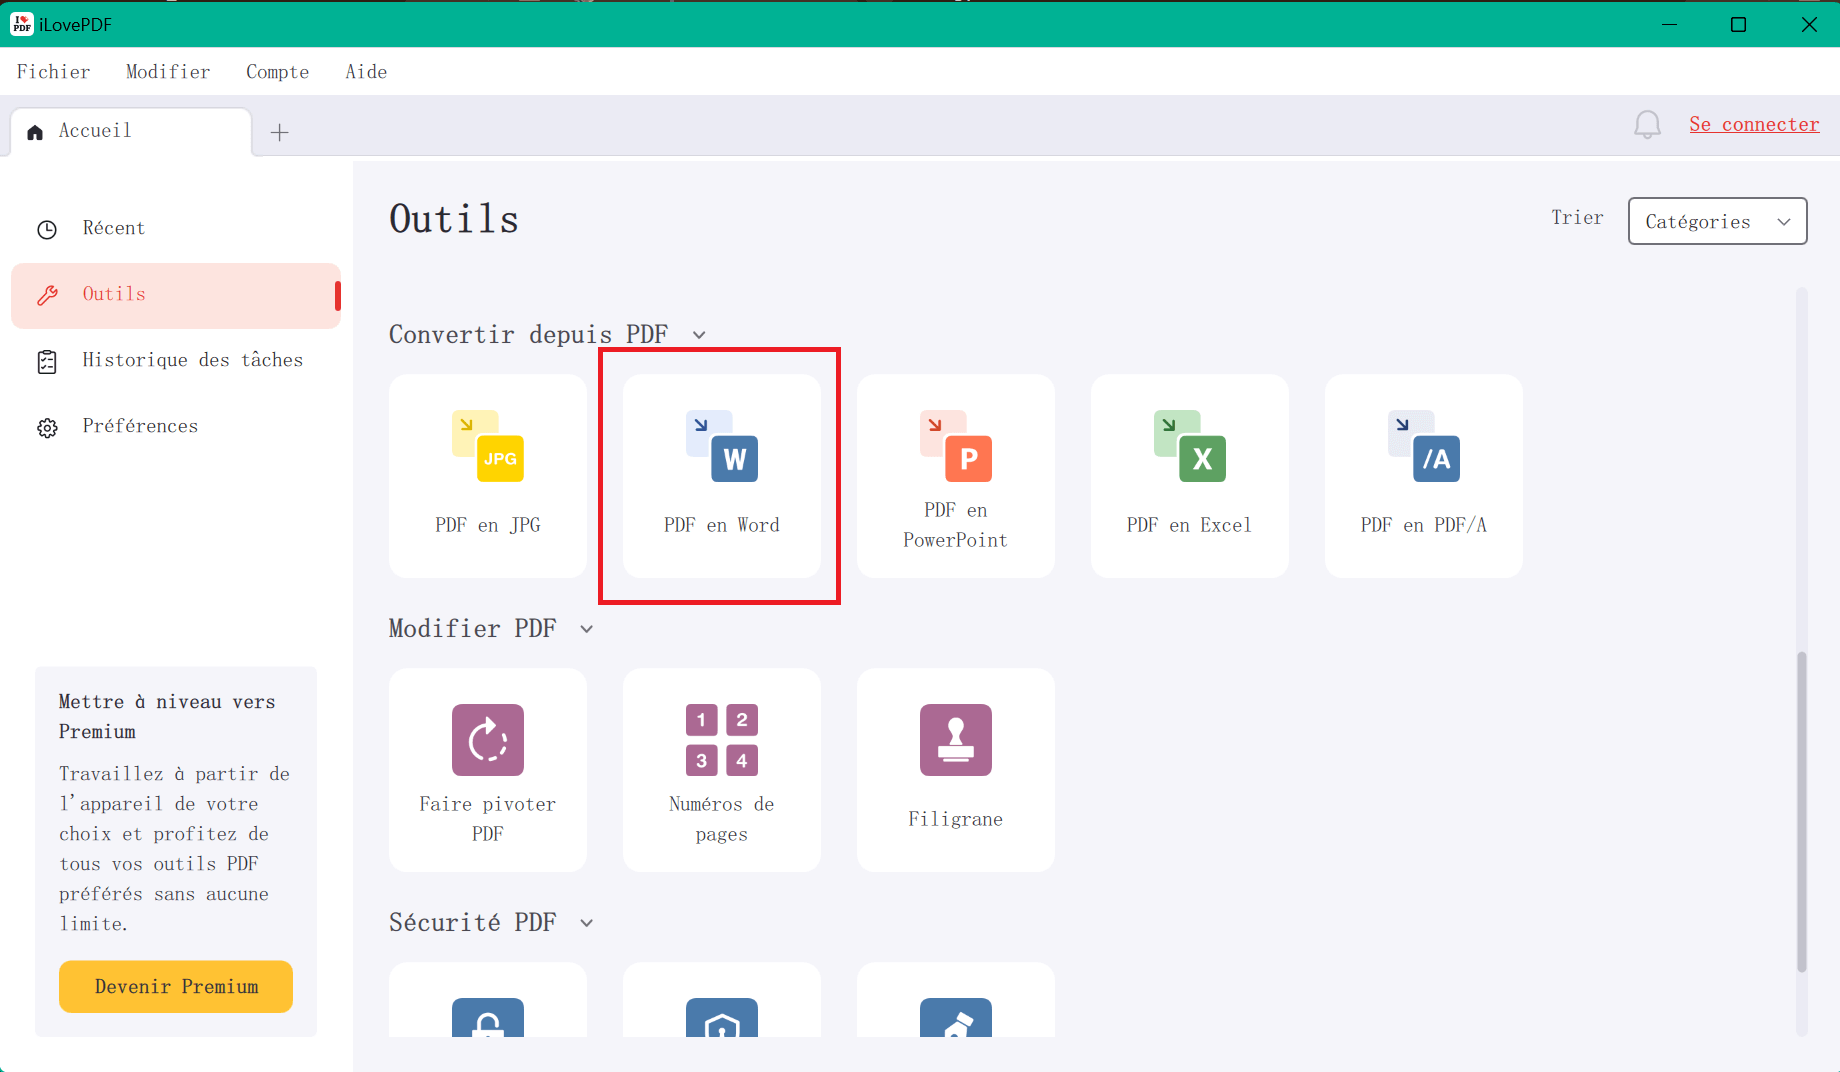This screenshot has width=1840, height=1072.
Task: Click the Historique des tâches clipboard icon
Action: tap(47, 361)
